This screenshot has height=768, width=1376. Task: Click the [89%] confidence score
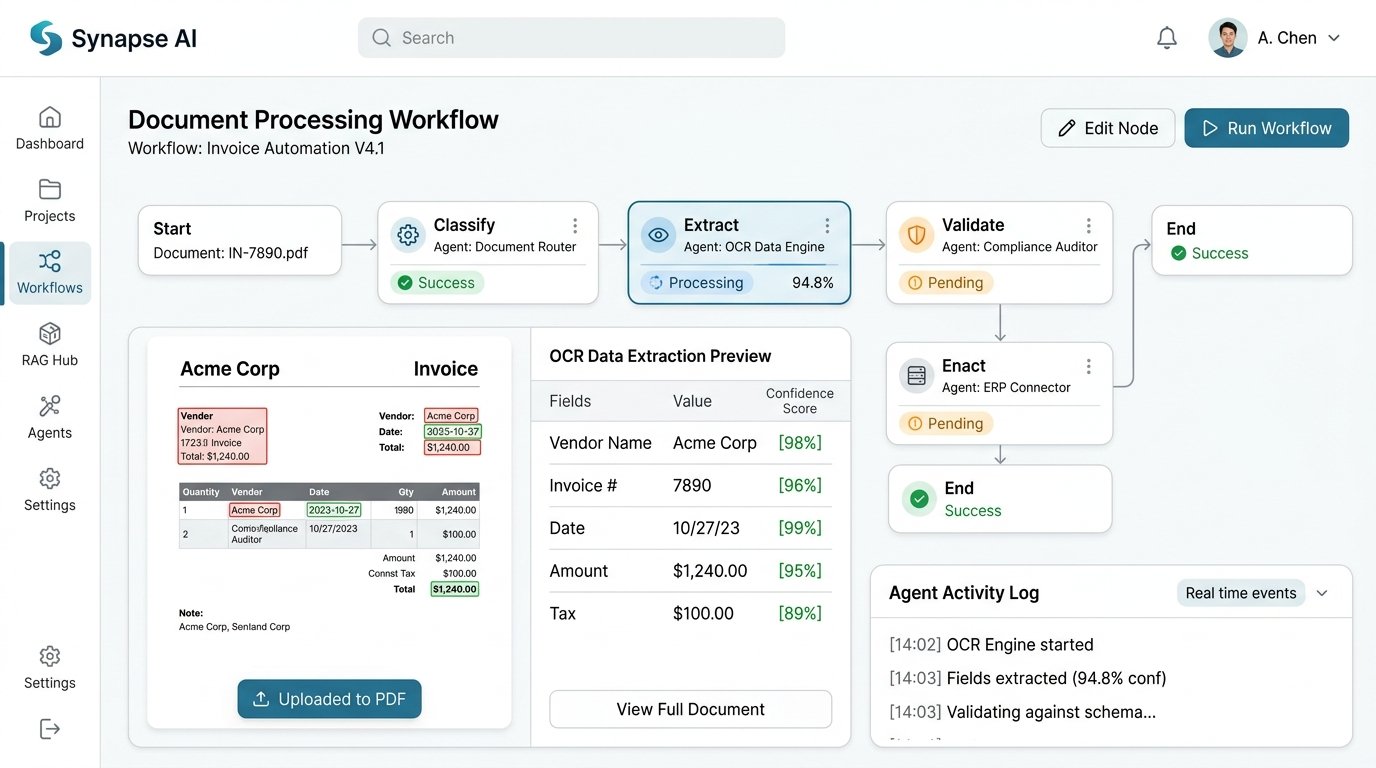coord(800,614)
